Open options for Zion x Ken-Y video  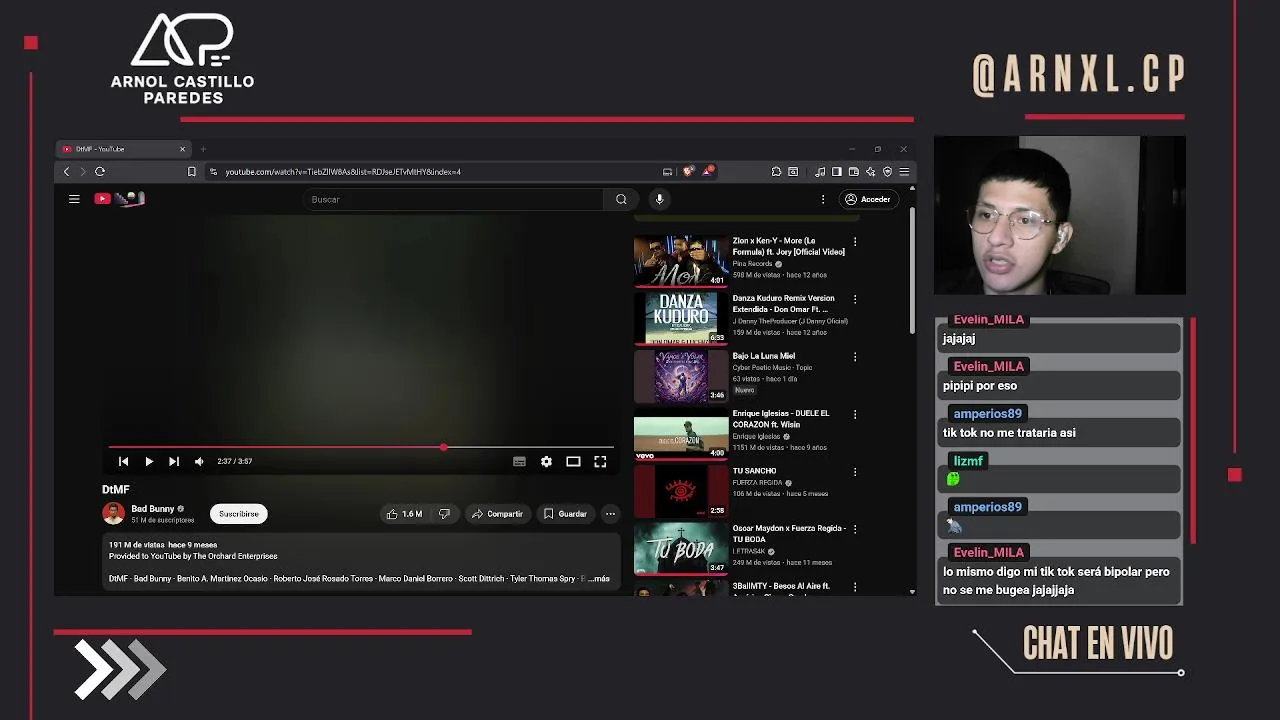pos(854,242)
